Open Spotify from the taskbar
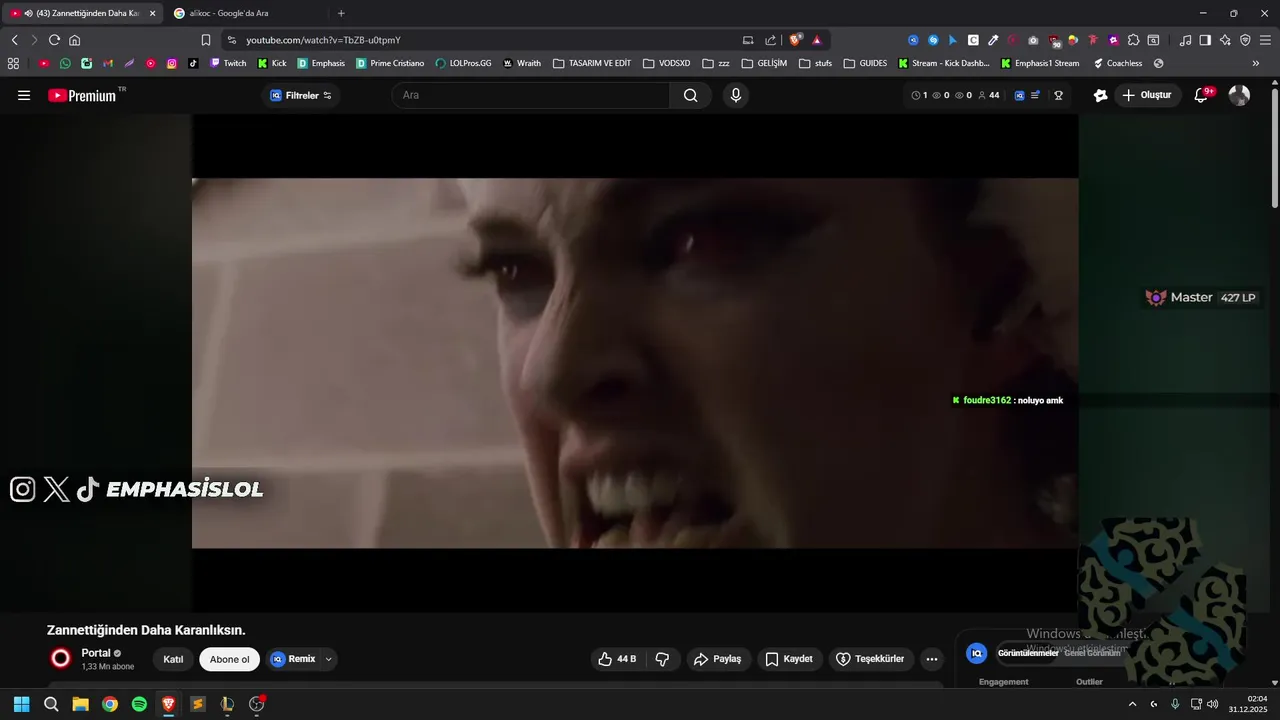Screen dimensions: 1280x720 (139, 704)
